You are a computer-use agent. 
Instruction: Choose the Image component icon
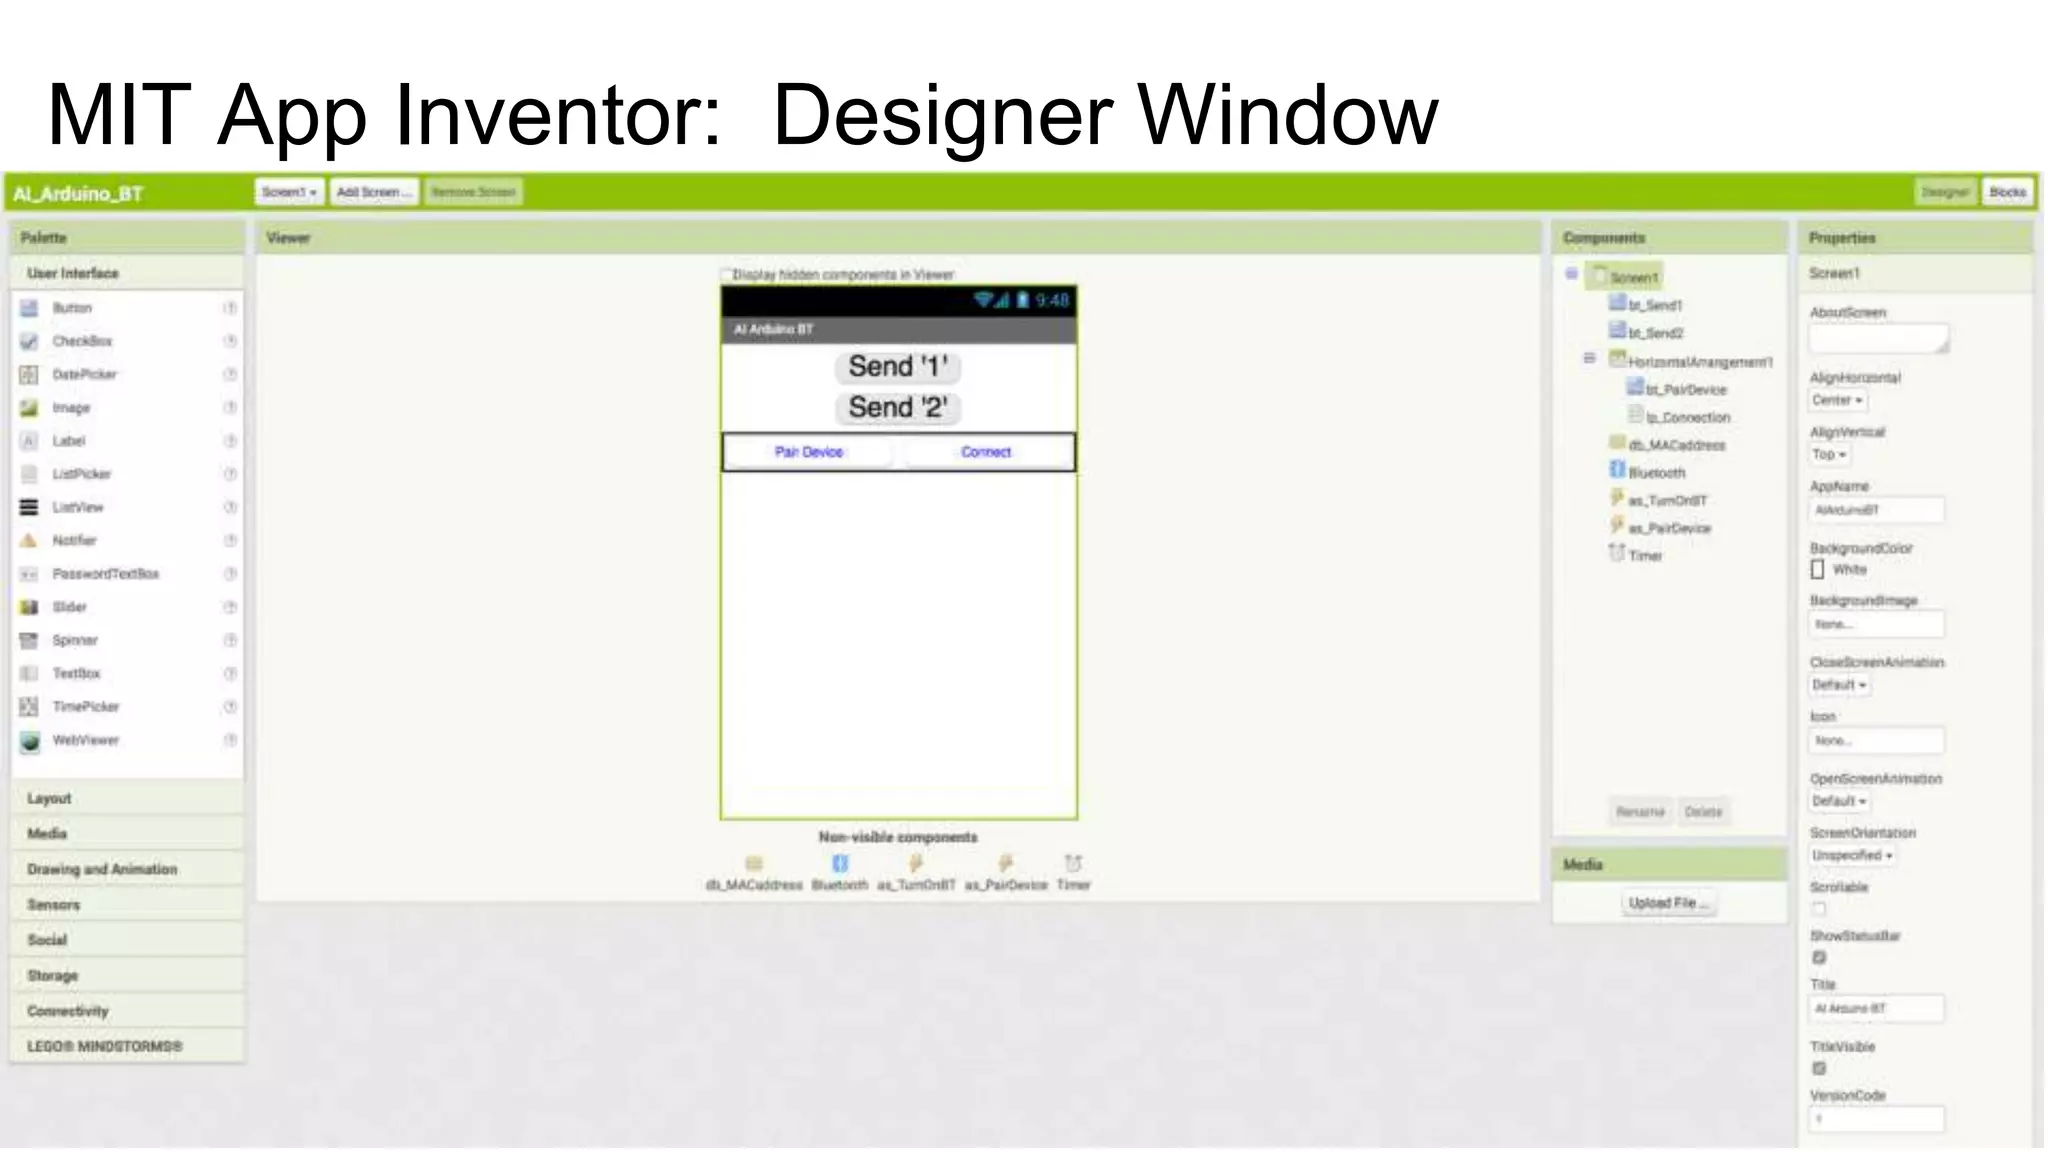pyautogui.click(x=30, y=408)
